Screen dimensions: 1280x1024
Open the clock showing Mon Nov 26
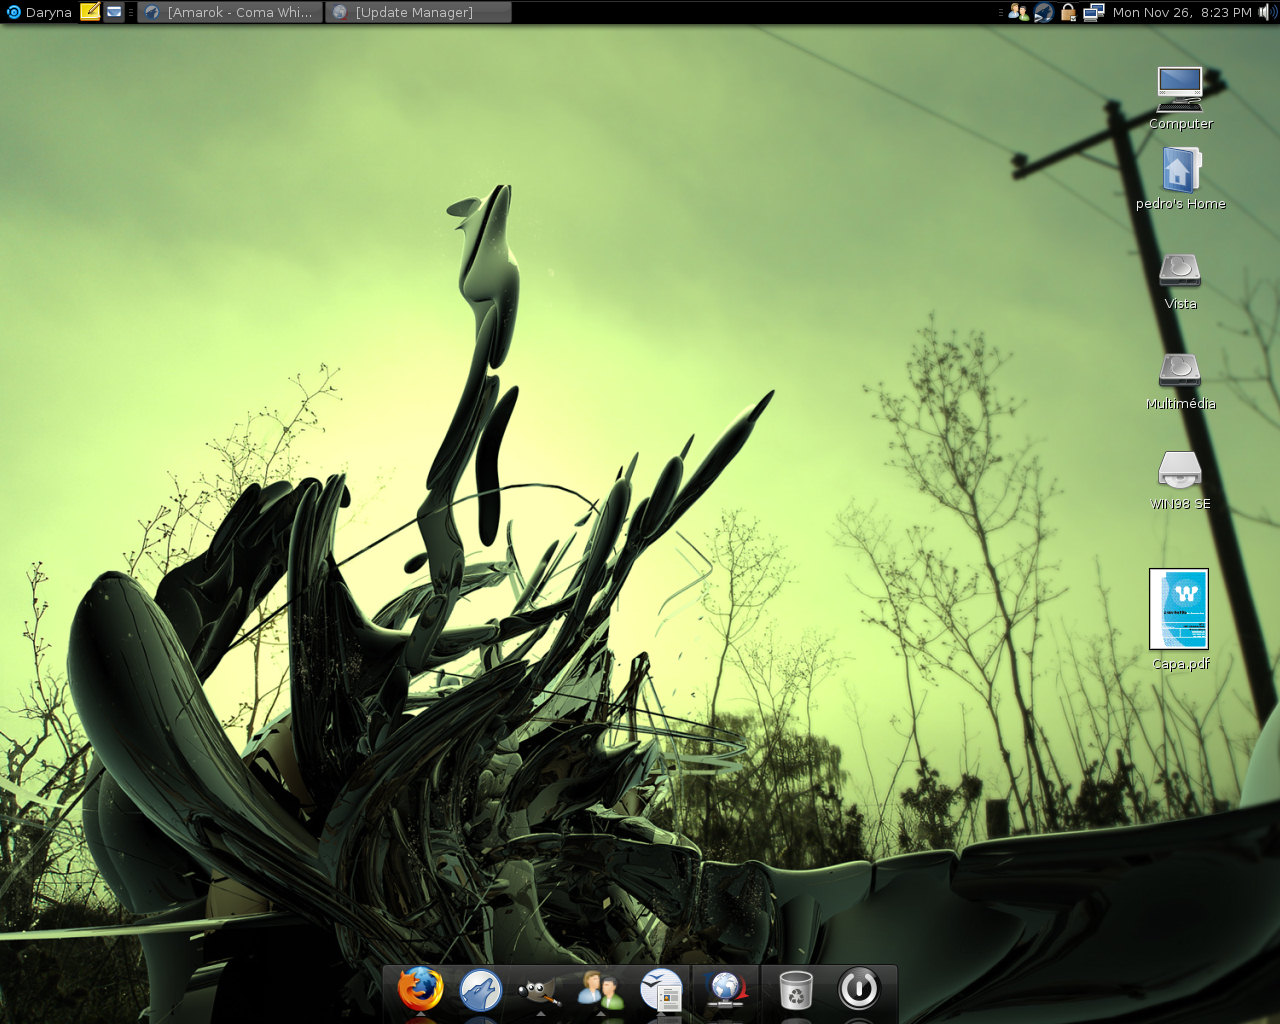tap(1181, 12)
